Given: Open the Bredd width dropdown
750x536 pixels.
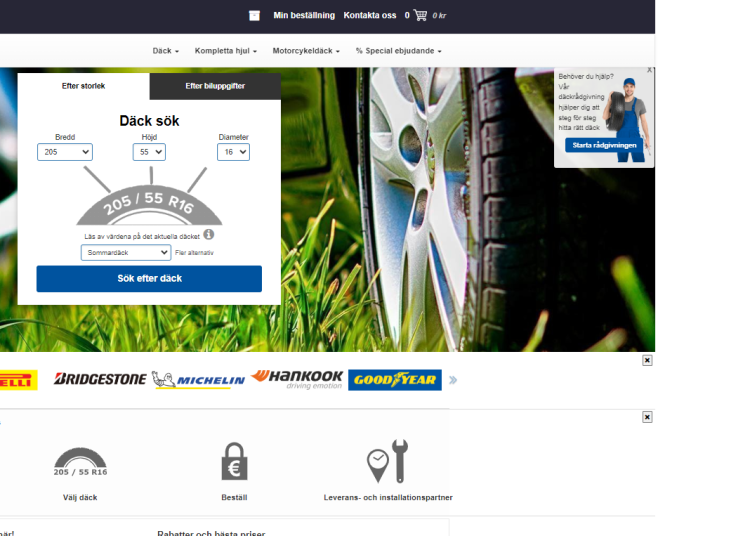Looking at the screenshot, I should click(65, 152).
